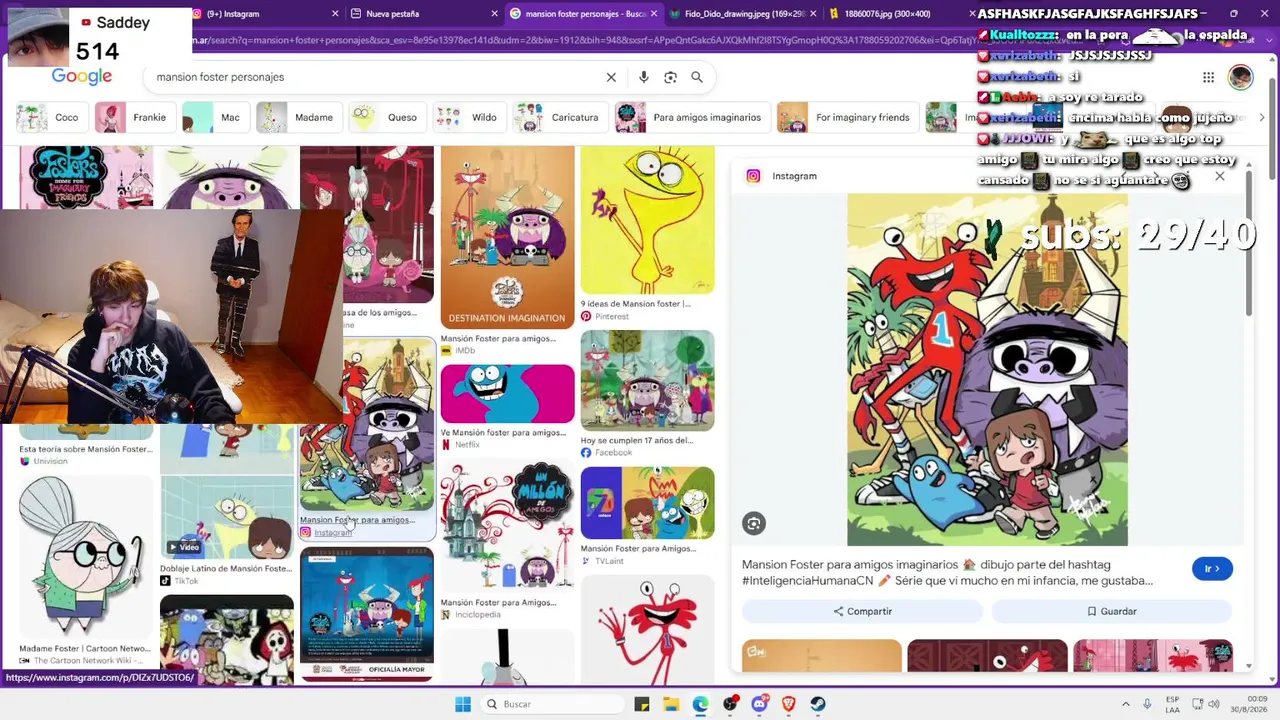Close the Instagram browser tab
Image resolution: width=1280 pixels, height=720 pixels.
point(337,14)
